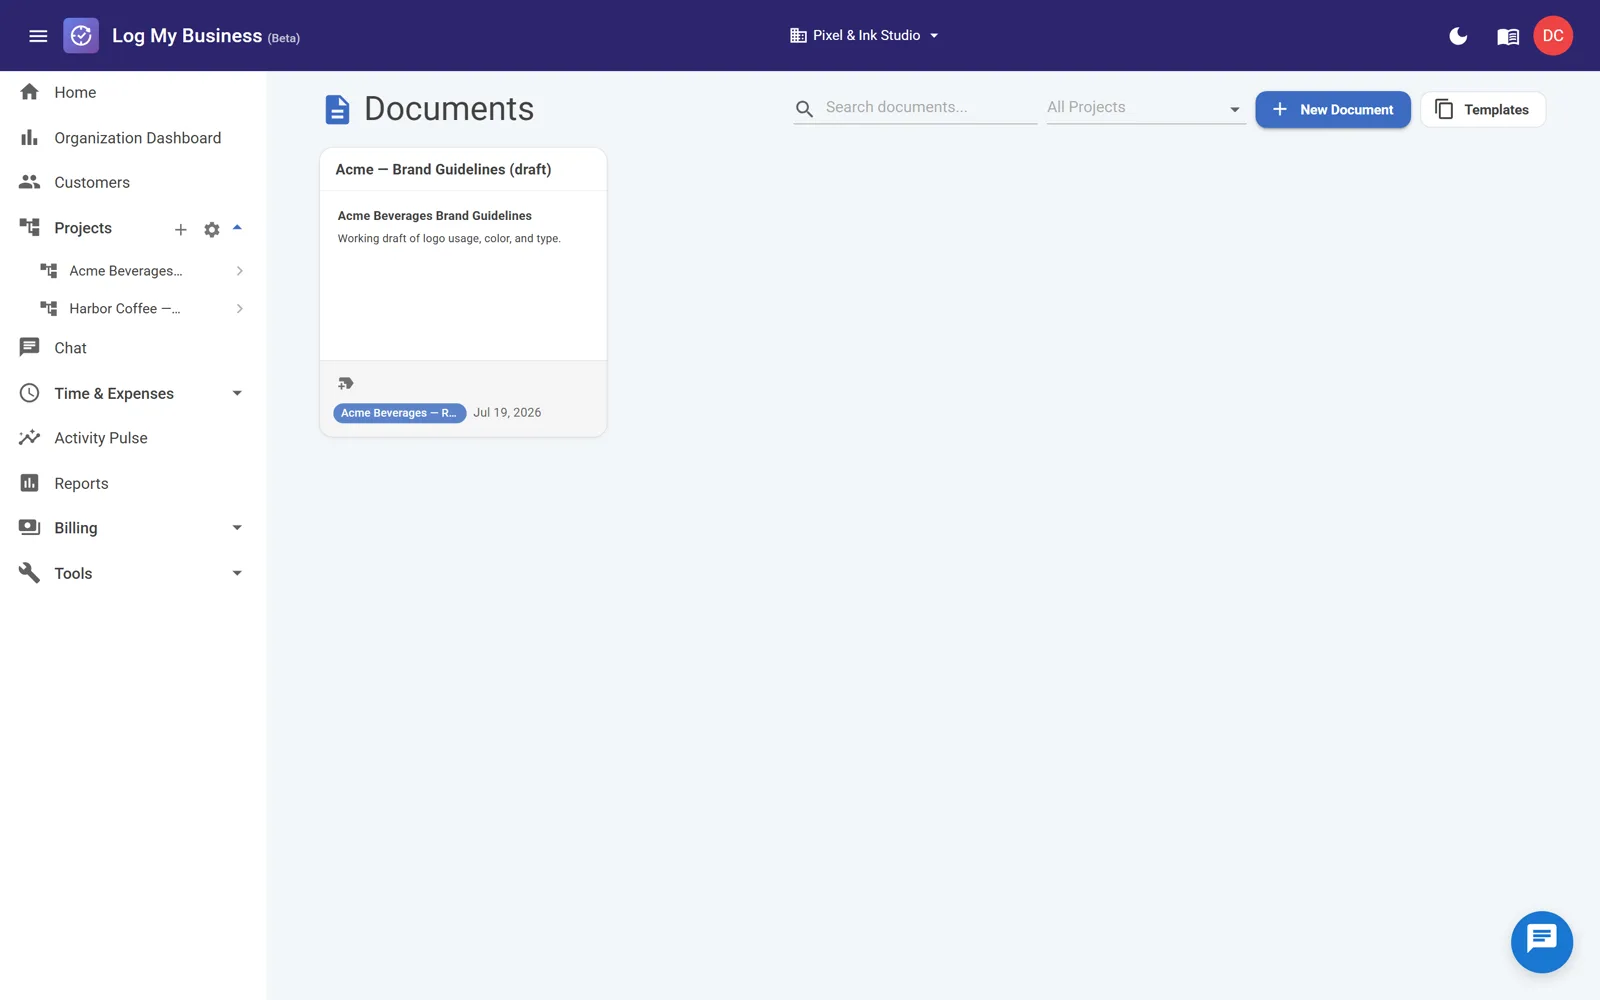Screen dimensions: 1600x1000
Task: Toggle dark mode with the moon icon
Action: [x=1458, y=36]
